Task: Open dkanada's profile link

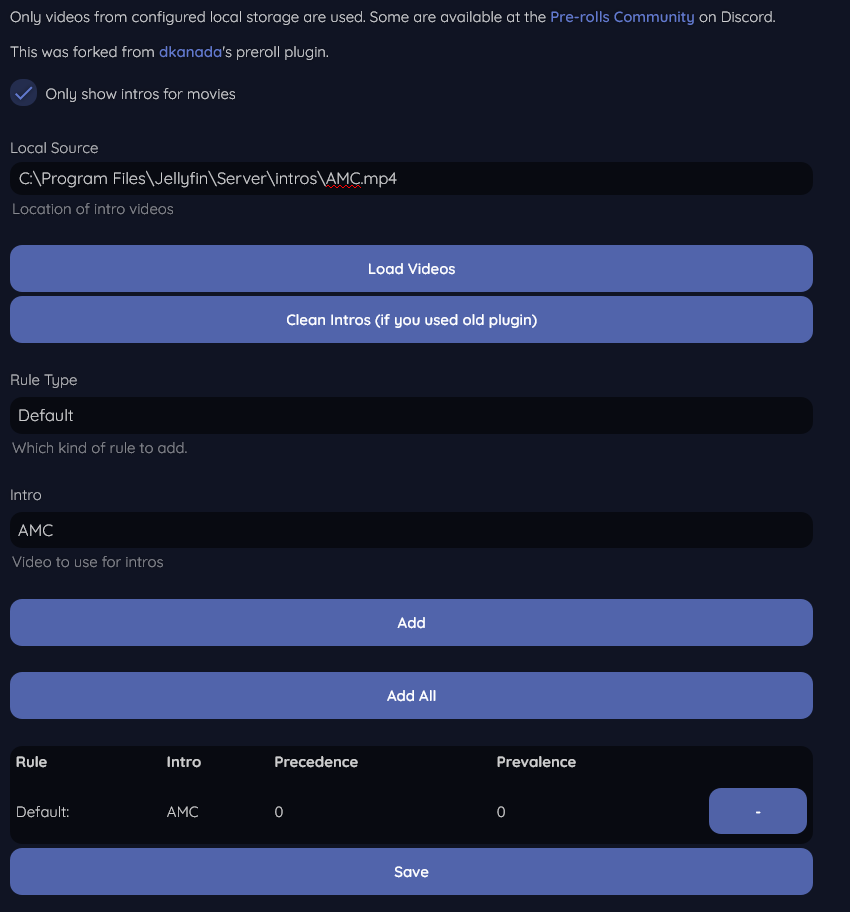Action: pyautogui.click(x=190, y=52)
